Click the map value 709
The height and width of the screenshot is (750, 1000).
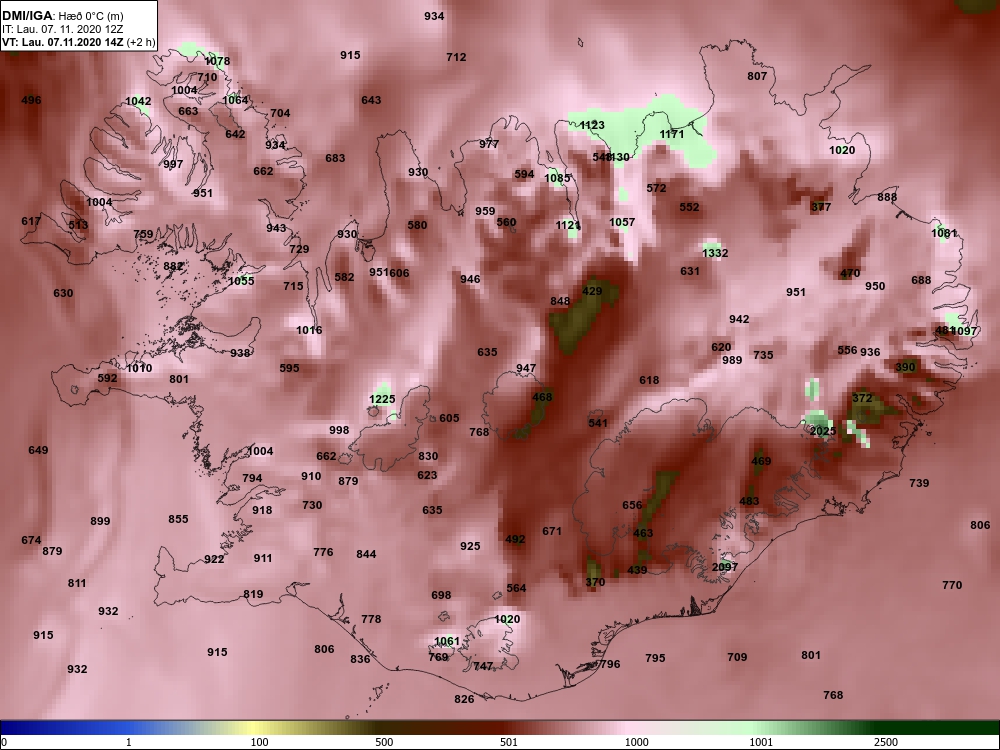point(737,657)
